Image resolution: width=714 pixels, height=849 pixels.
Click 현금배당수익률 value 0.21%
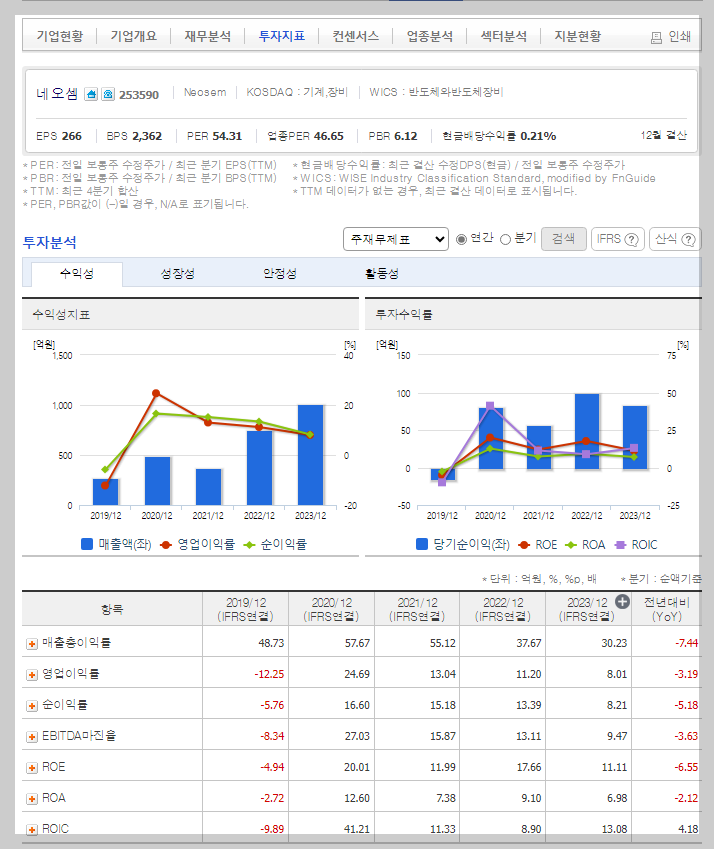point(538,136)
